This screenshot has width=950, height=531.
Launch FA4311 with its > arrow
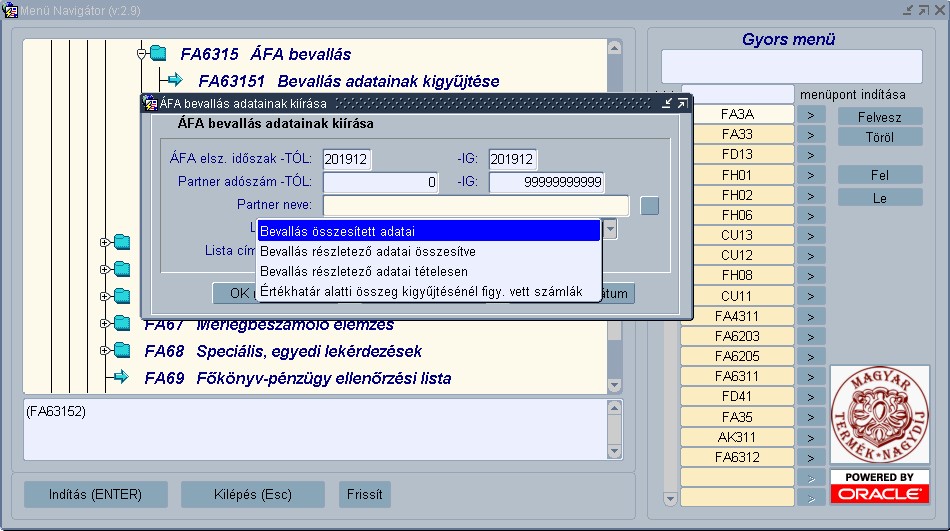coord(811,316)
